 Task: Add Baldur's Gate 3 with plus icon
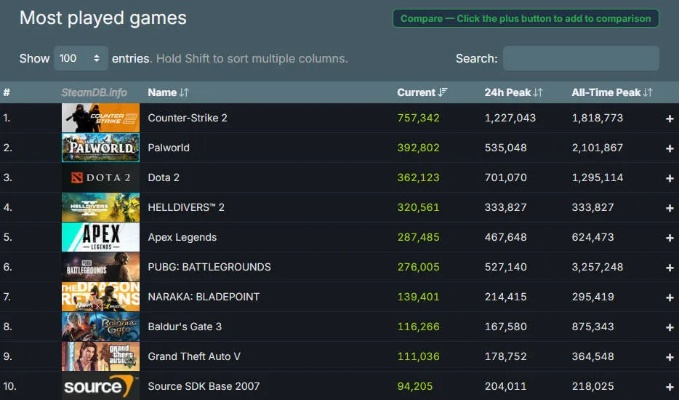[670, 327]
